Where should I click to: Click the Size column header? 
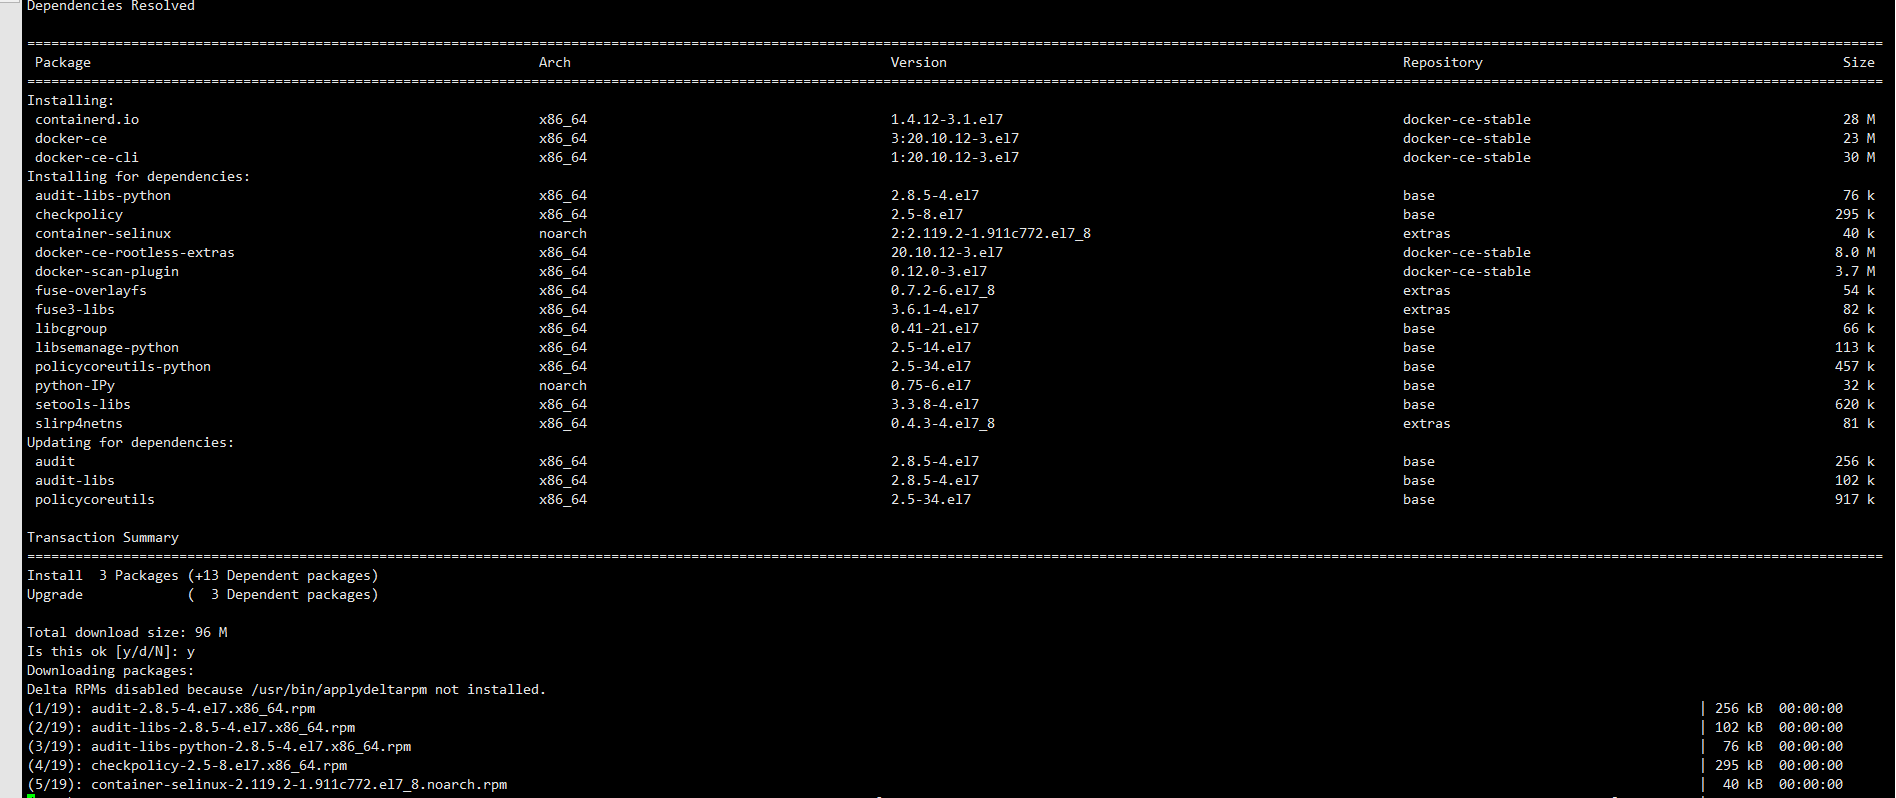[x=1859, y=62]
